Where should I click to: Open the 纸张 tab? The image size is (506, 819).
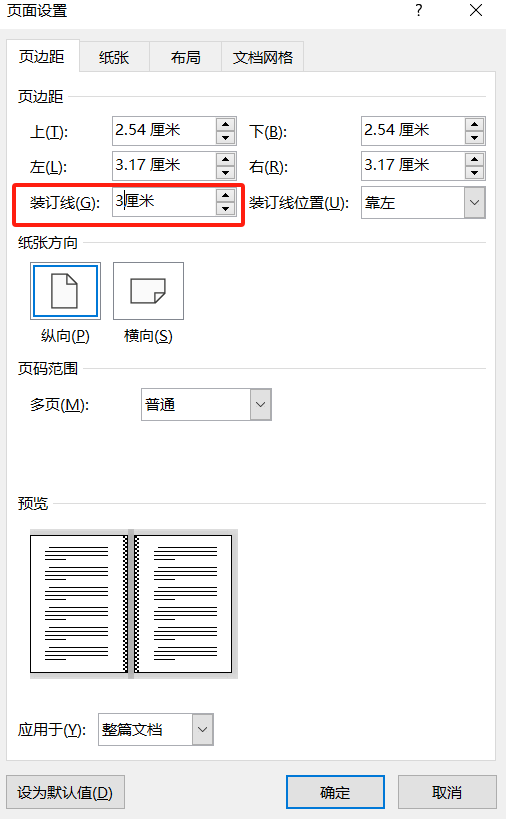coord(114,57)
